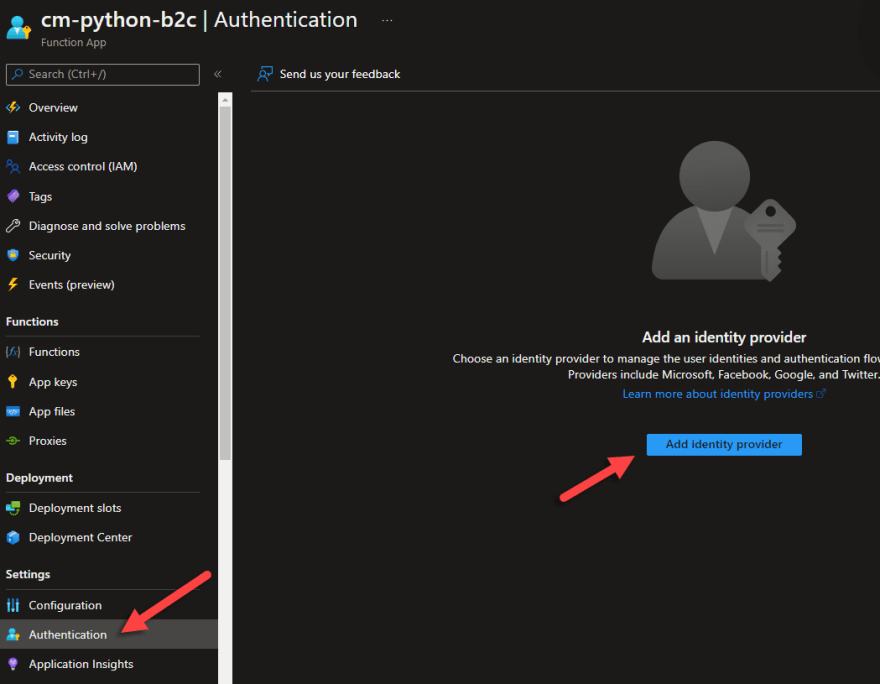Image resolution: width=880 pixels, height=684 pixels.
Task: Click Send us your feedback
Action: 328,74
